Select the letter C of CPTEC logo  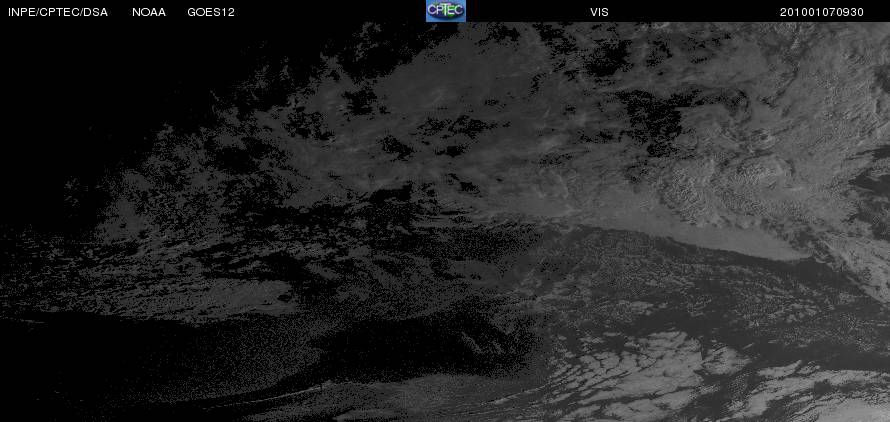coord(434,10)
